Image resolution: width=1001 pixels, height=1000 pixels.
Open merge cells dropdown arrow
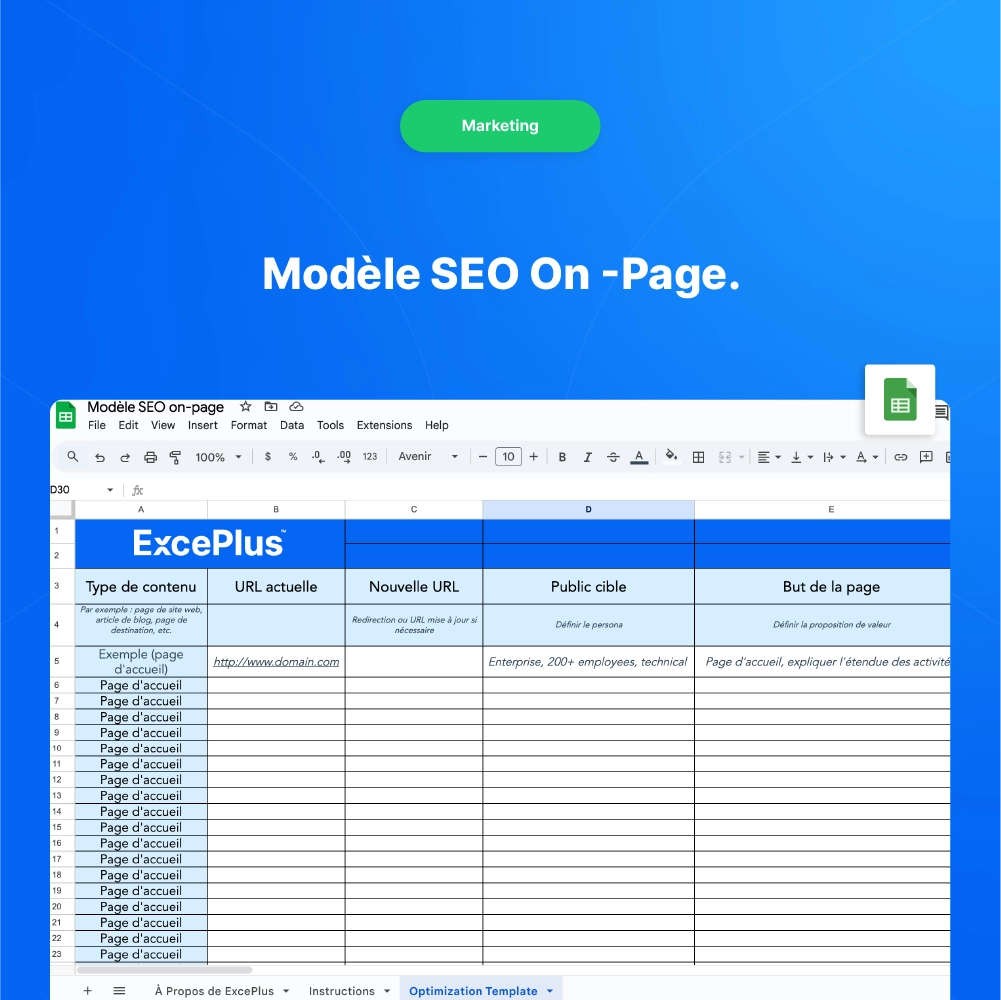tap(741, 457)
